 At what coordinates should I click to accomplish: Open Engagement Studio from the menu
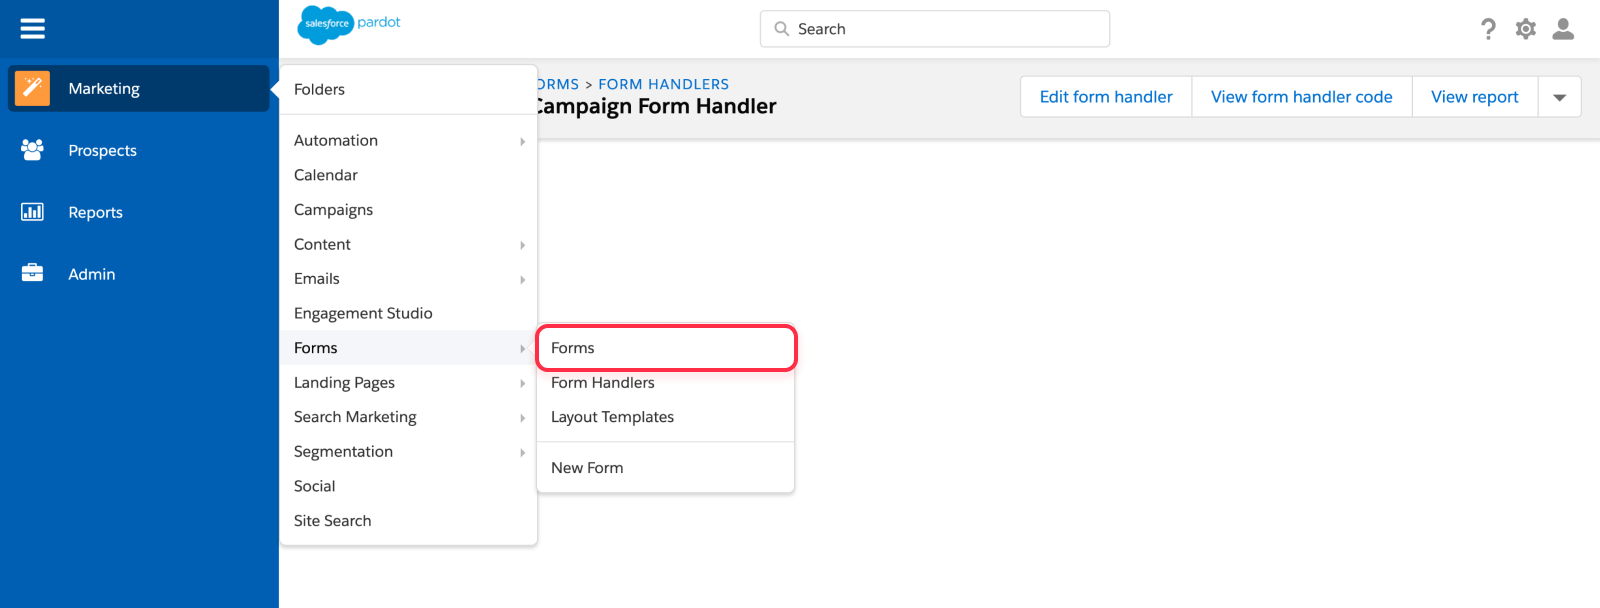363,313
